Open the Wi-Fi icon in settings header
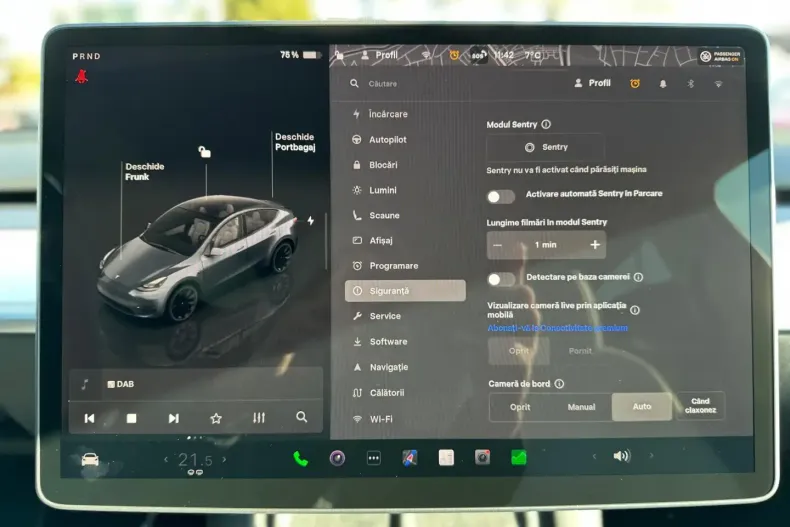Image resolution: width=790 pixels, height=527 pixels. 718,84
